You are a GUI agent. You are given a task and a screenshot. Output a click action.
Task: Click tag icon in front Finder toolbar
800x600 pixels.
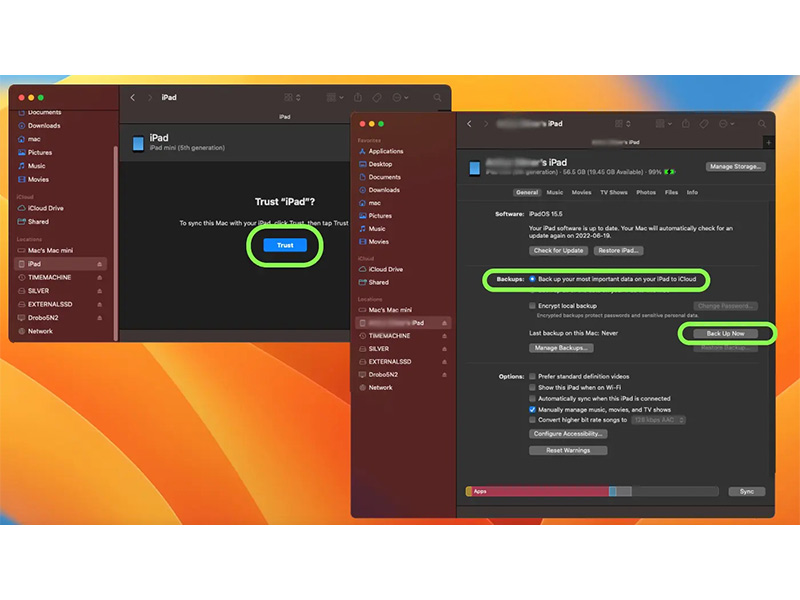pyautogui.click(x=704, y=124)
